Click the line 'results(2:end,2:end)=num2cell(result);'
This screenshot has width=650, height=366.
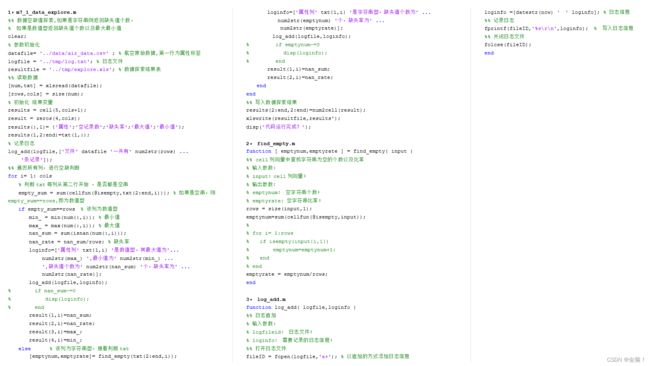point(306,110)
